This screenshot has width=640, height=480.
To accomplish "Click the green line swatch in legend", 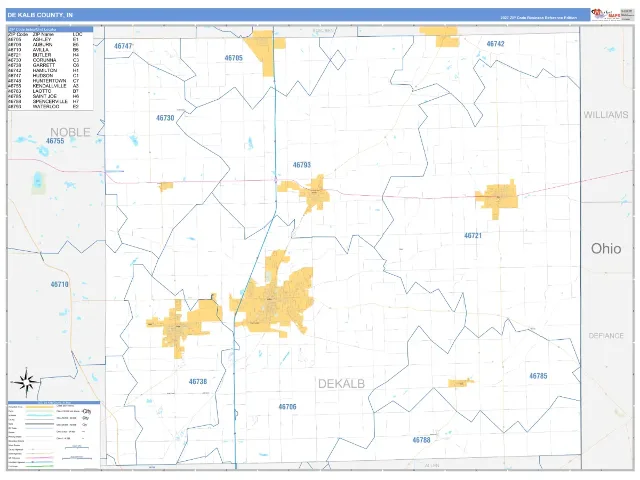I will 39,466.
